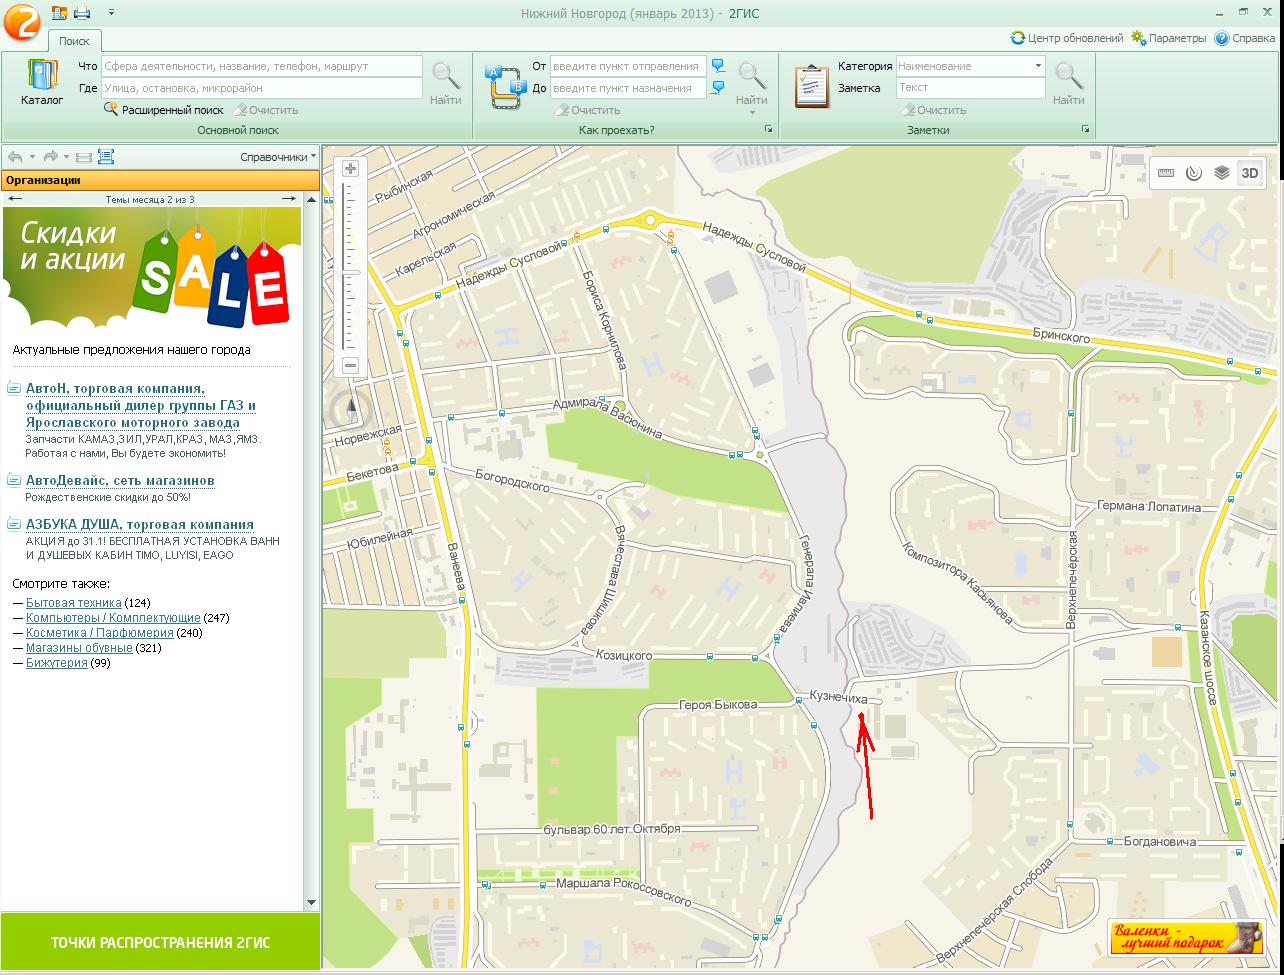Focus the До destination point field

[628, 88]
